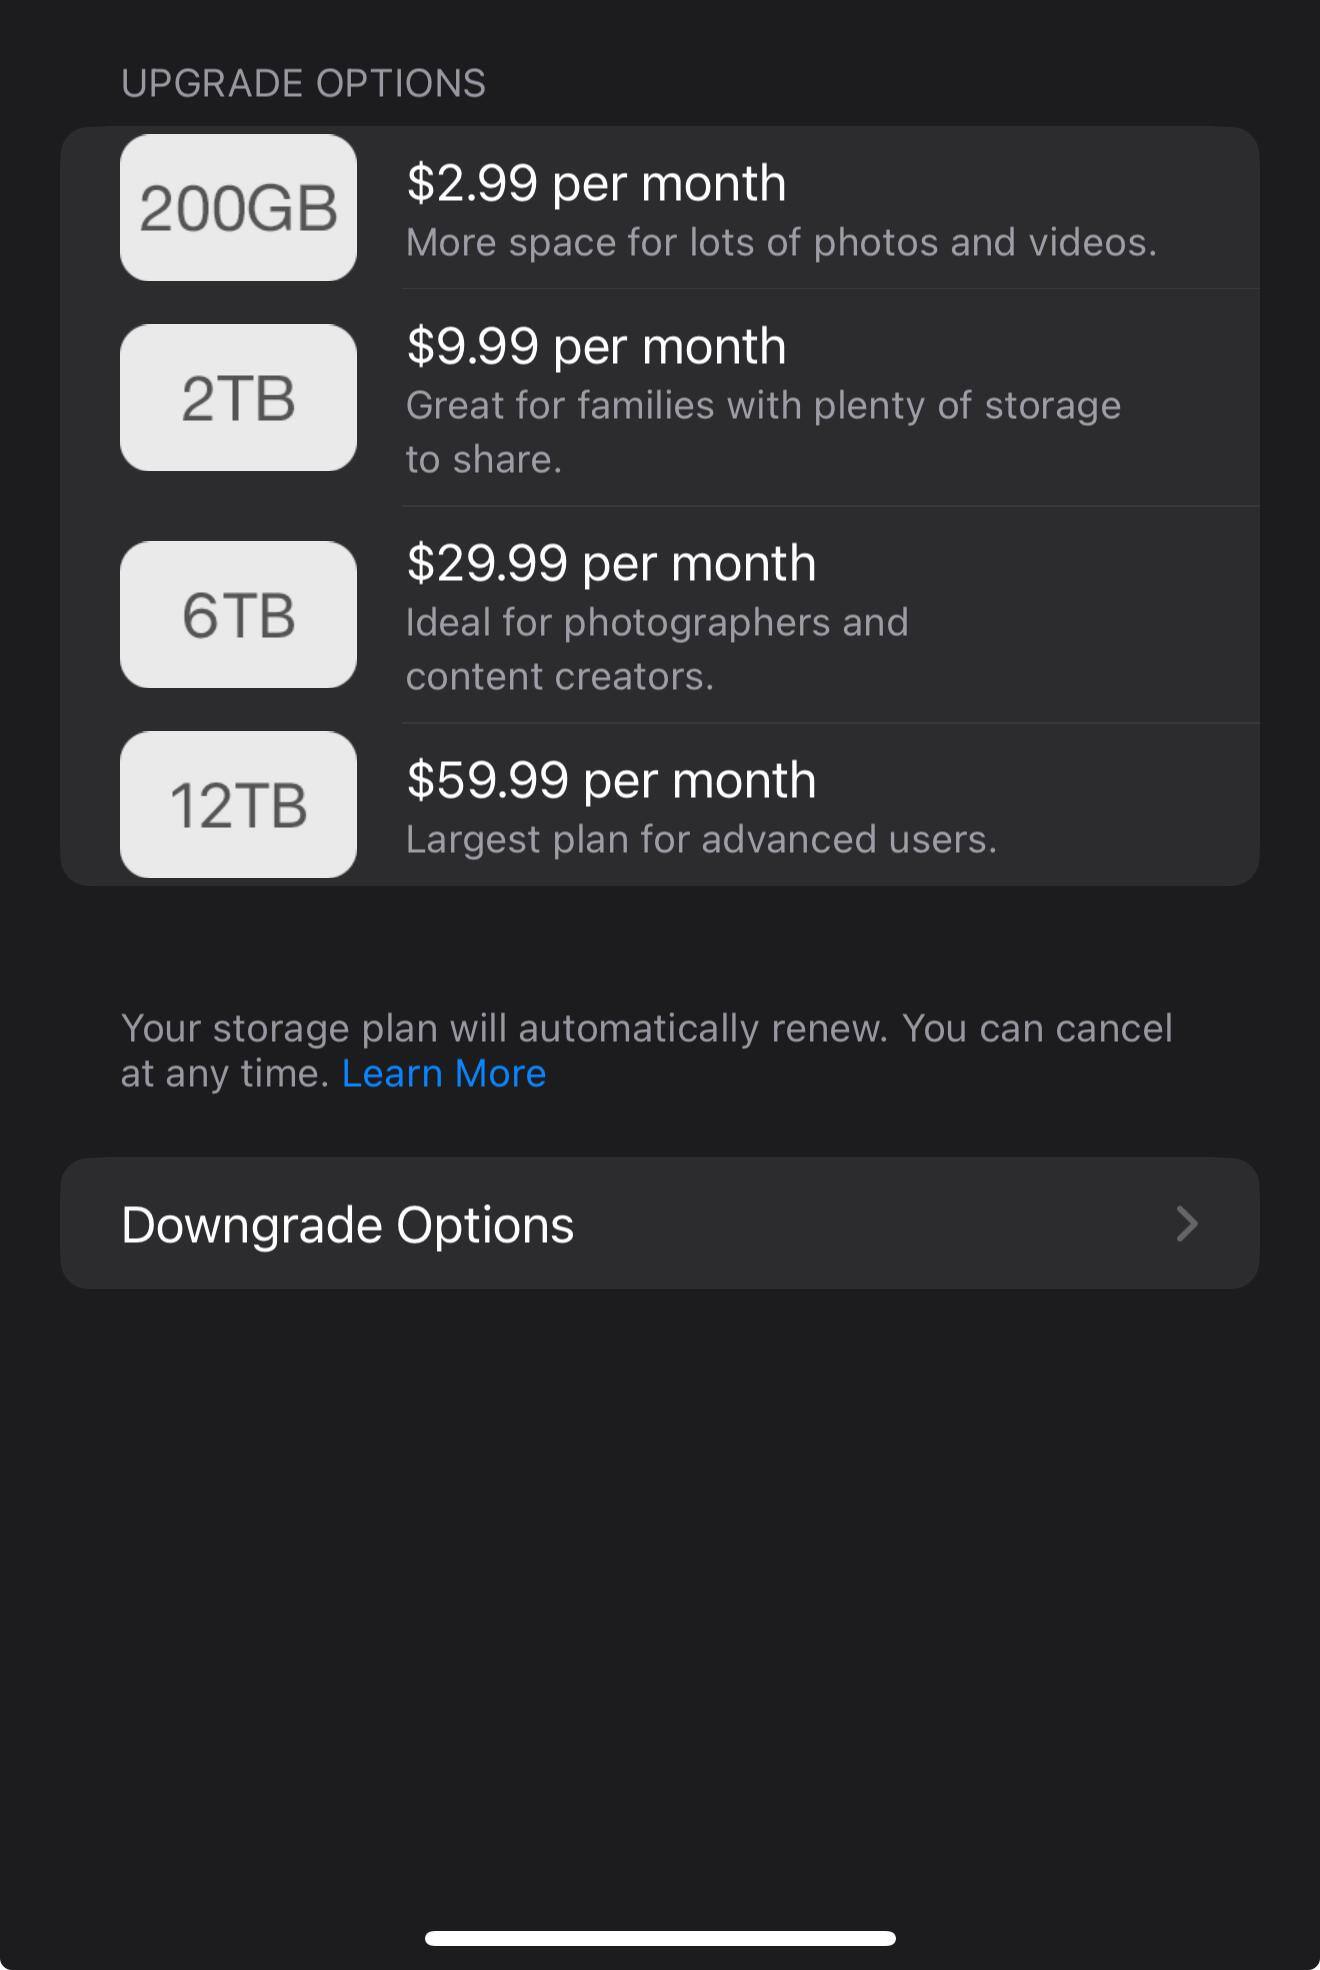Click 'More space for lots of photos' description
Viewport: 1320px width, 1970px height.
[781, 243]
